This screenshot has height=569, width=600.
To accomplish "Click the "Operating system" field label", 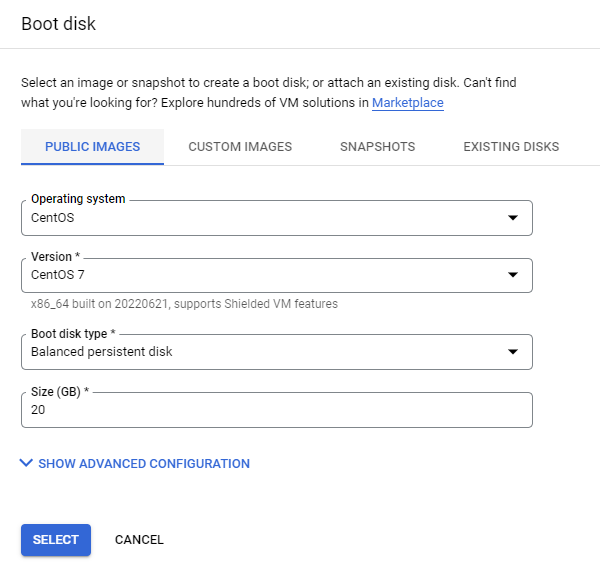I will tap(78, 199).
